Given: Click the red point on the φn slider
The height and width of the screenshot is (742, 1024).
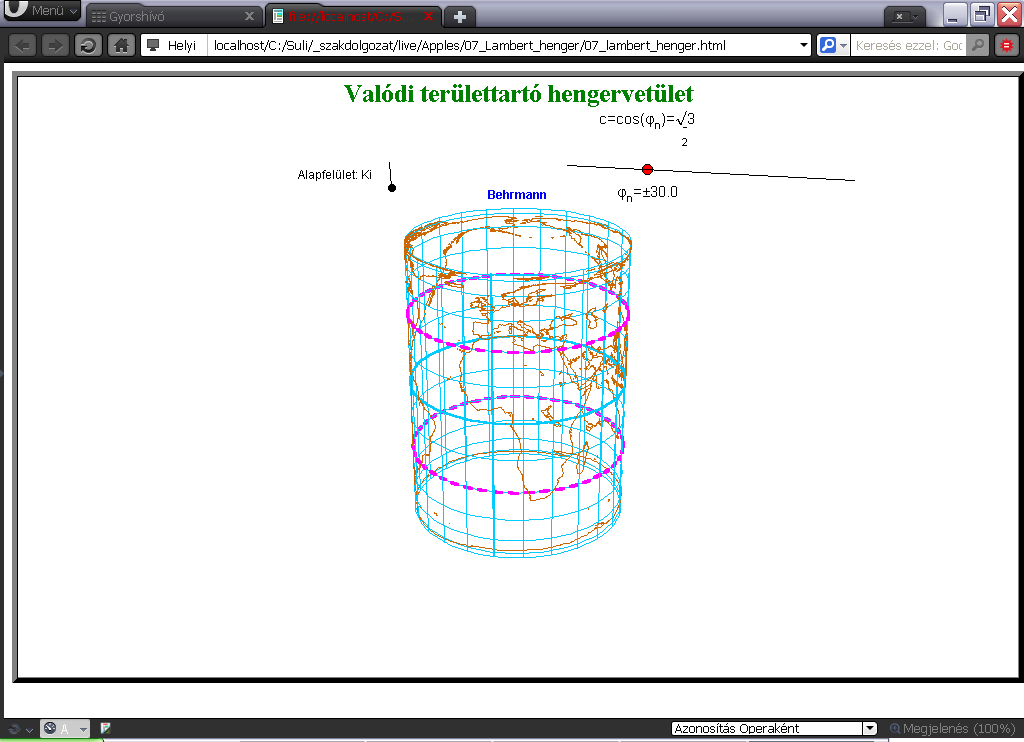Looking at the screenshot, I should (x=647, y=170).
